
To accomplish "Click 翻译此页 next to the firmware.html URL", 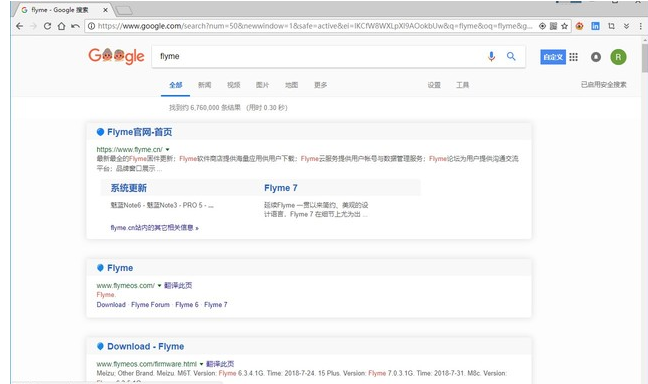I will coord(220,364).
